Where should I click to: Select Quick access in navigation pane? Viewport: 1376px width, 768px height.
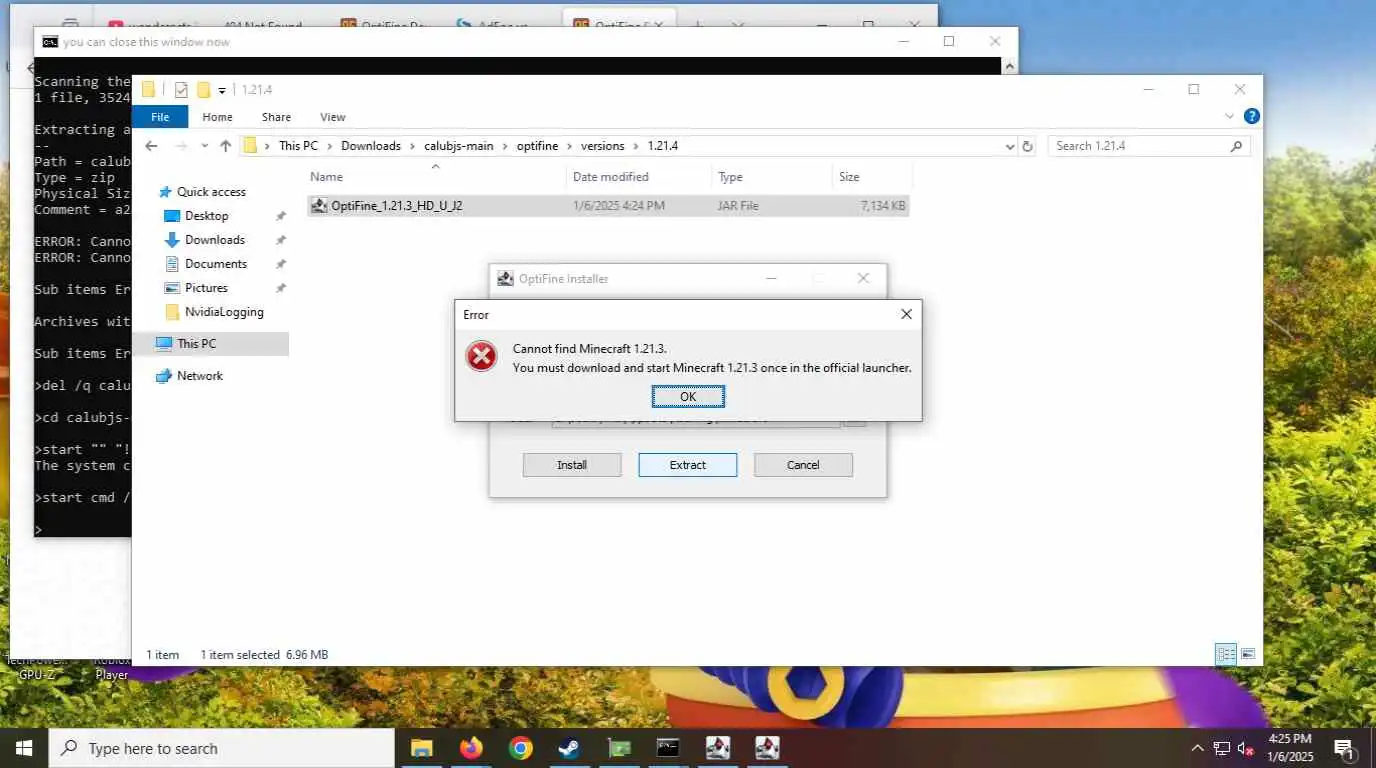point(210,192)
